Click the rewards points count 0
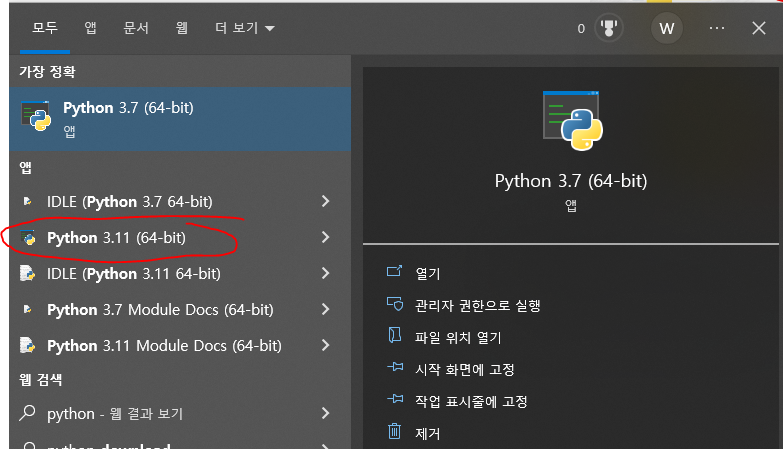 click(581, 28)
